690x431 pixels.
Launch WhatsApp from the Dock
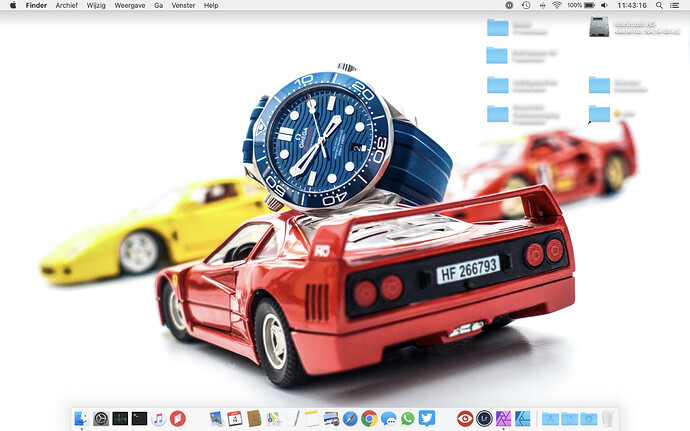[x=407, y=418]
